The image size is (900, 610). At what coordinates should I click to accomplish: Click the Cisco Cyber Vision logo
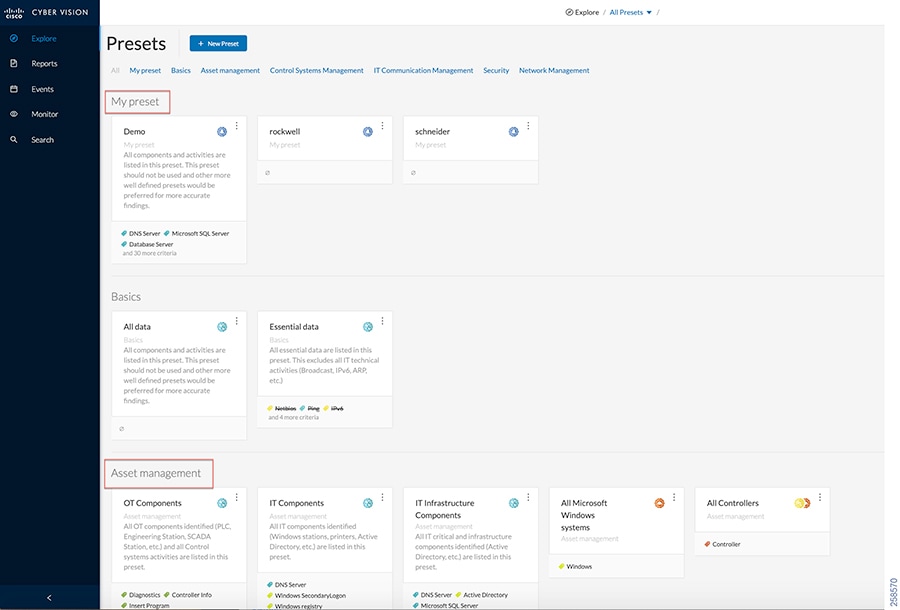tap(46, 12)
